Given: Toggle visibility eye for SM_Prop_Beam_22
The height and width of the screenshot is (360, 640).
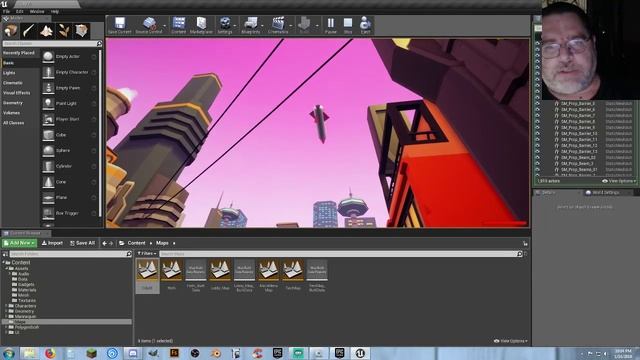Looking at the screenshot, I should 537,158.
